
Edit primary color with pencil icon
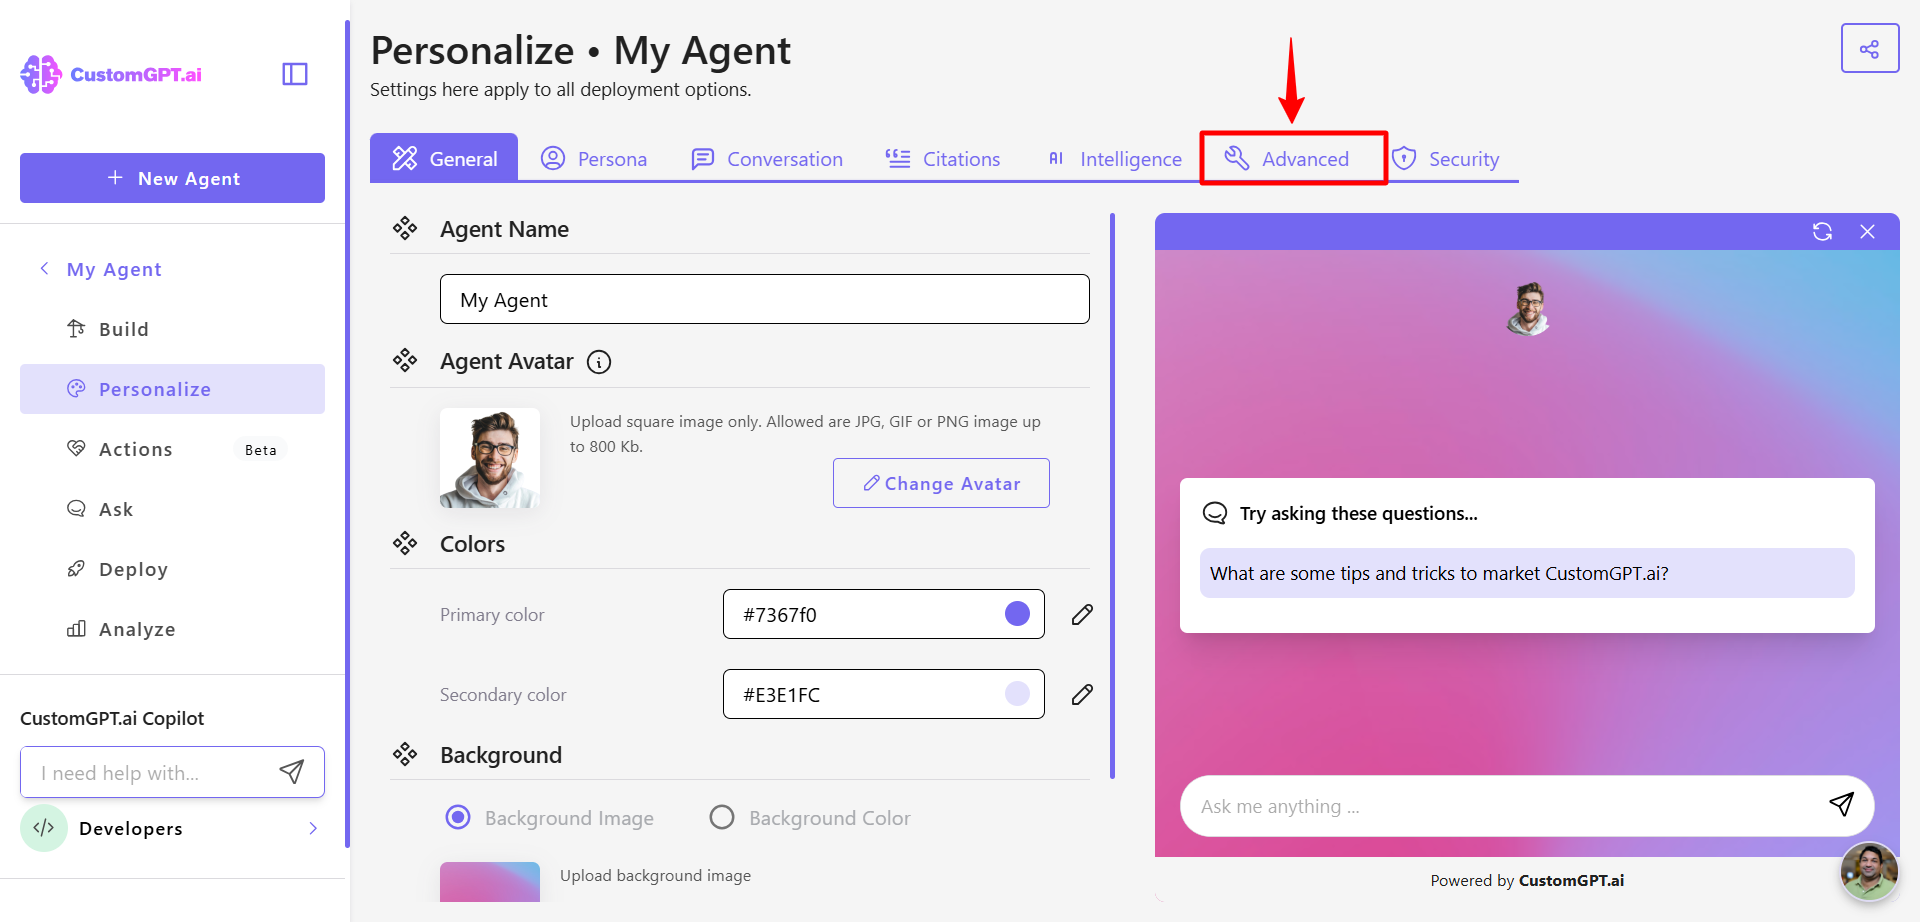(x=1082, y=614)
